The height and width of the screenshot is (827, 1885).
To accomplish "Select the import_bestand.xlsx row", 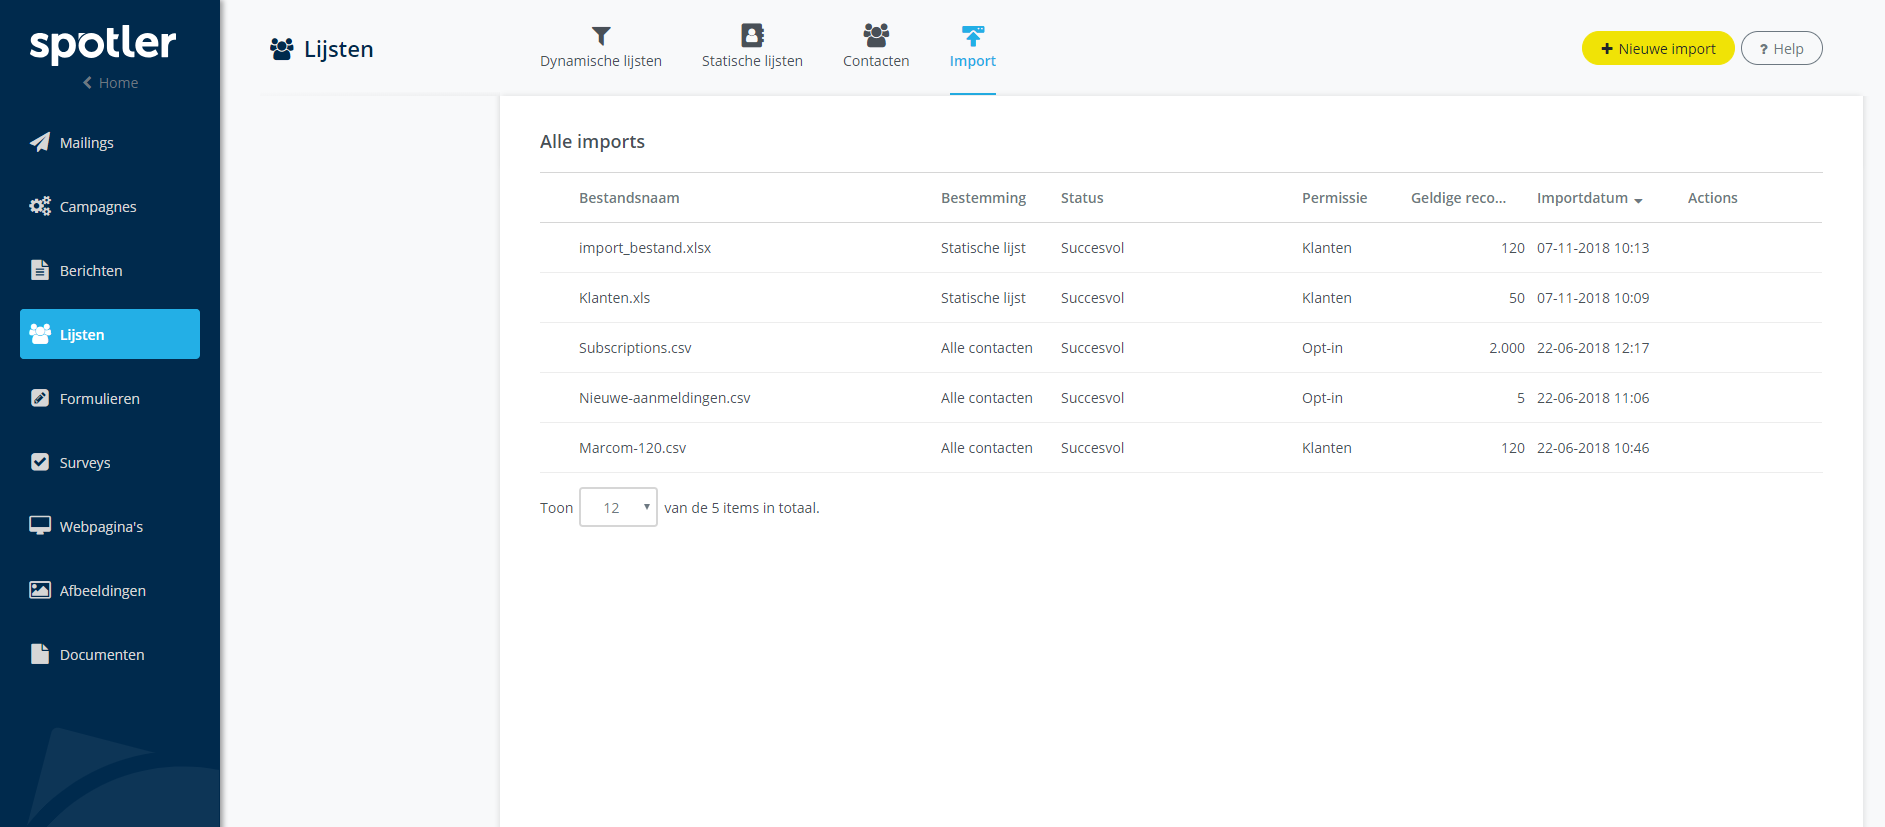I will click(645, 248).
